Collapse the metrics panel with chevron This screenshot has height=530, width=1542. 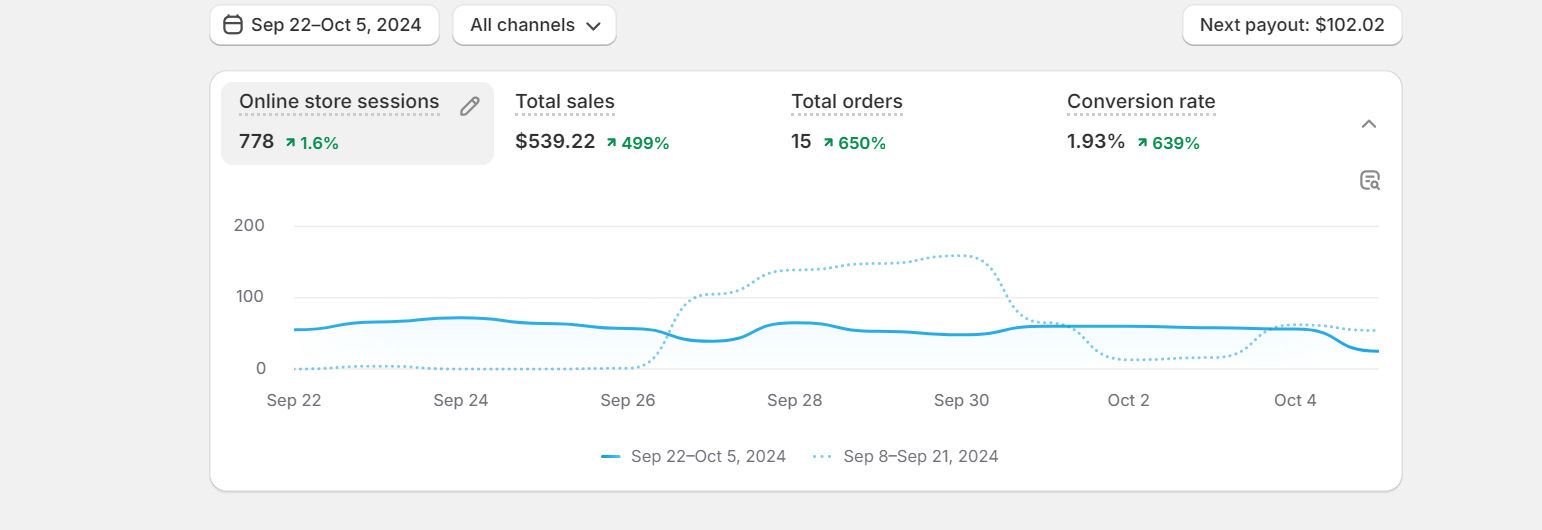[x=1369, y=124]
